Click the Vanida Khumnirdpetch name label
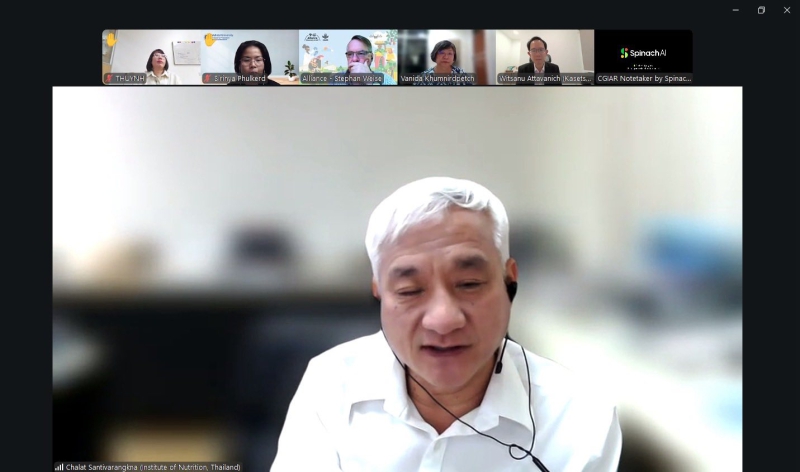The image size is (800, 472). pyautogui.click(x=438, y=78)
